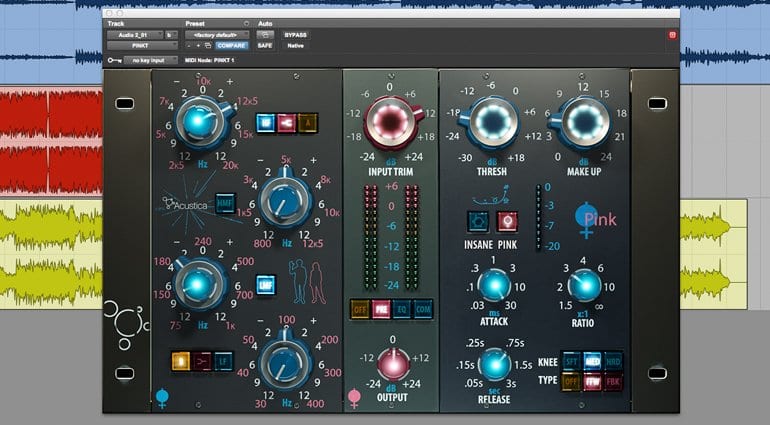Screen dimensions: 770x425
Task: Click the dark red shelf icon beside LF
Action: [202, 361]
